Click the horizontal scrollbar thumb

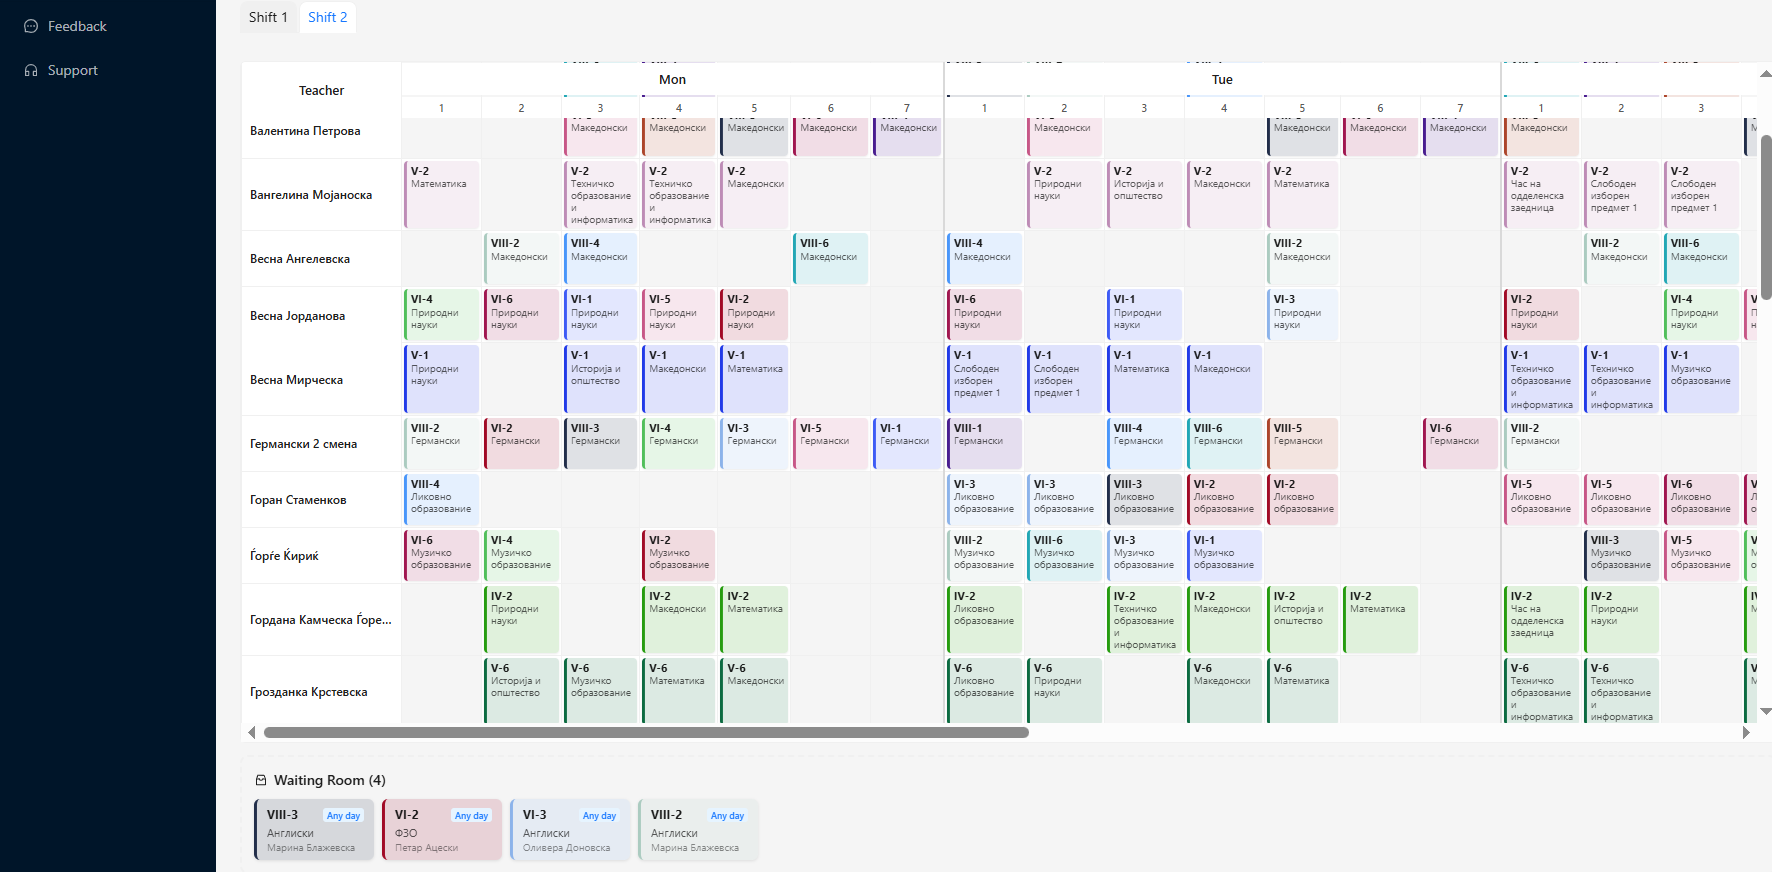(x=646, y=732)
